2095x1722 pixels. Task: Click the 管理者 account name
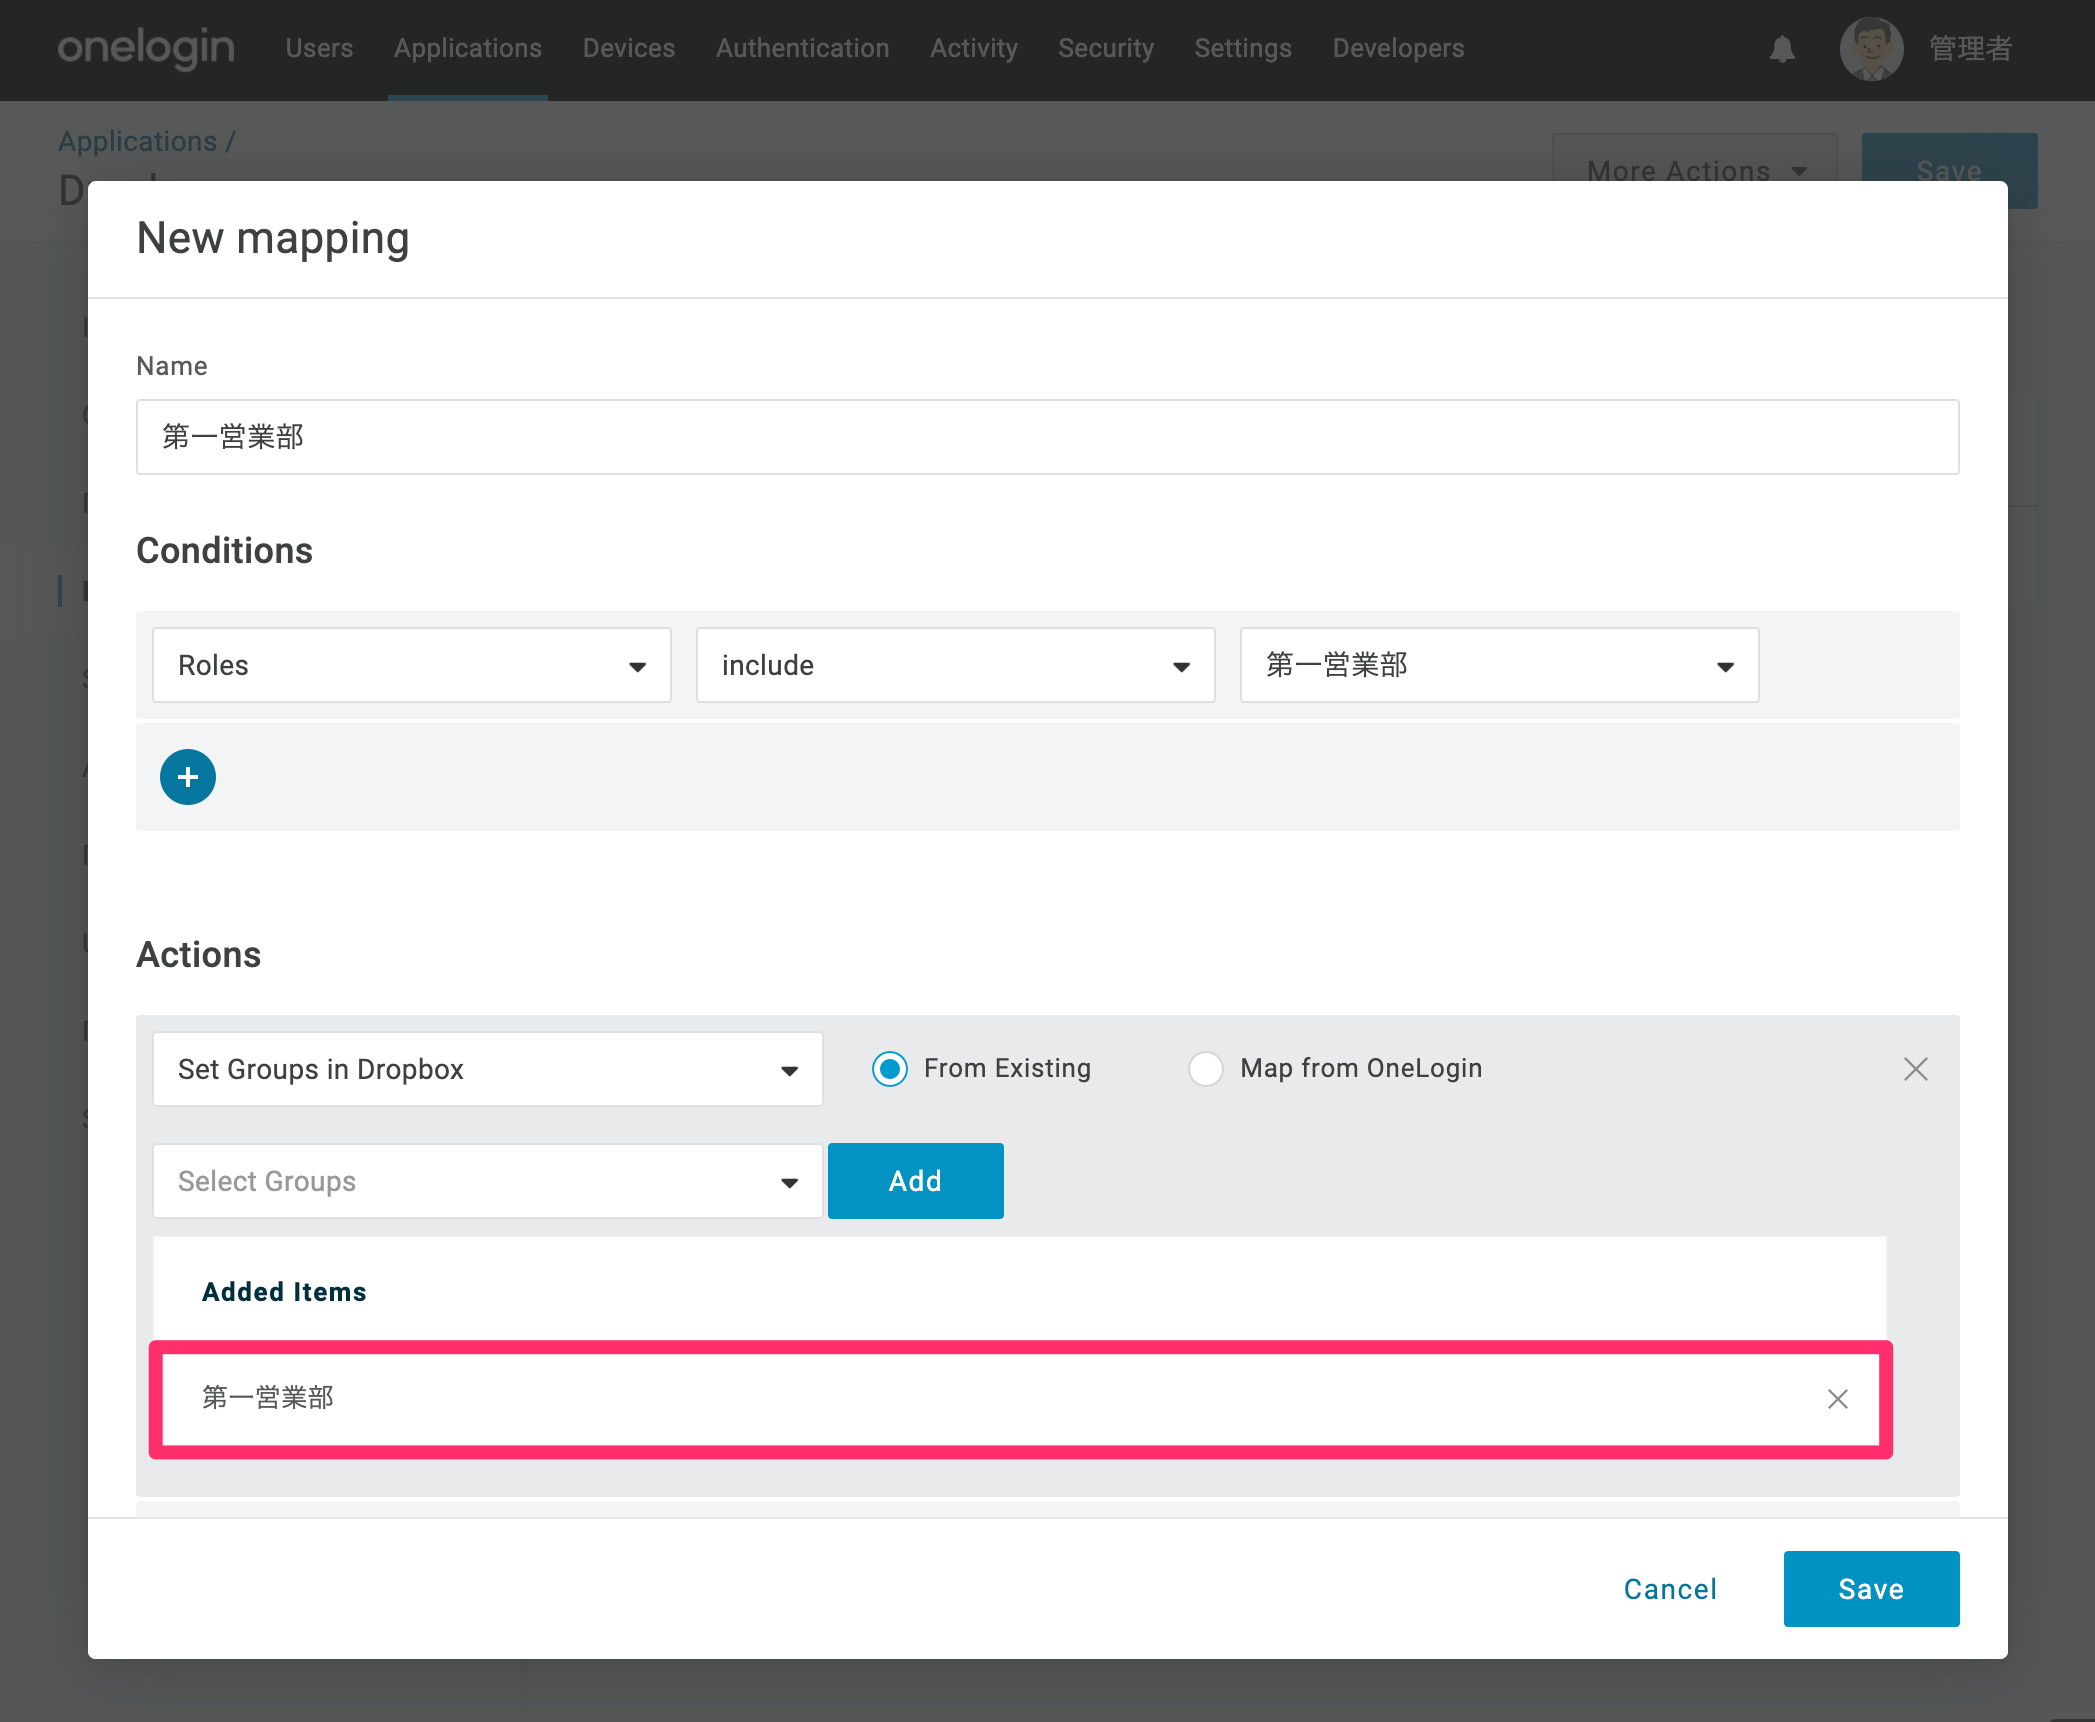pyautogui.click(x=1970, y=48)
